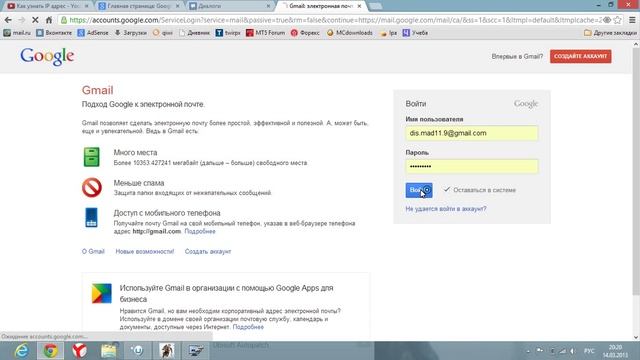Open File Explorer from the taskbar

coord(109,351)
